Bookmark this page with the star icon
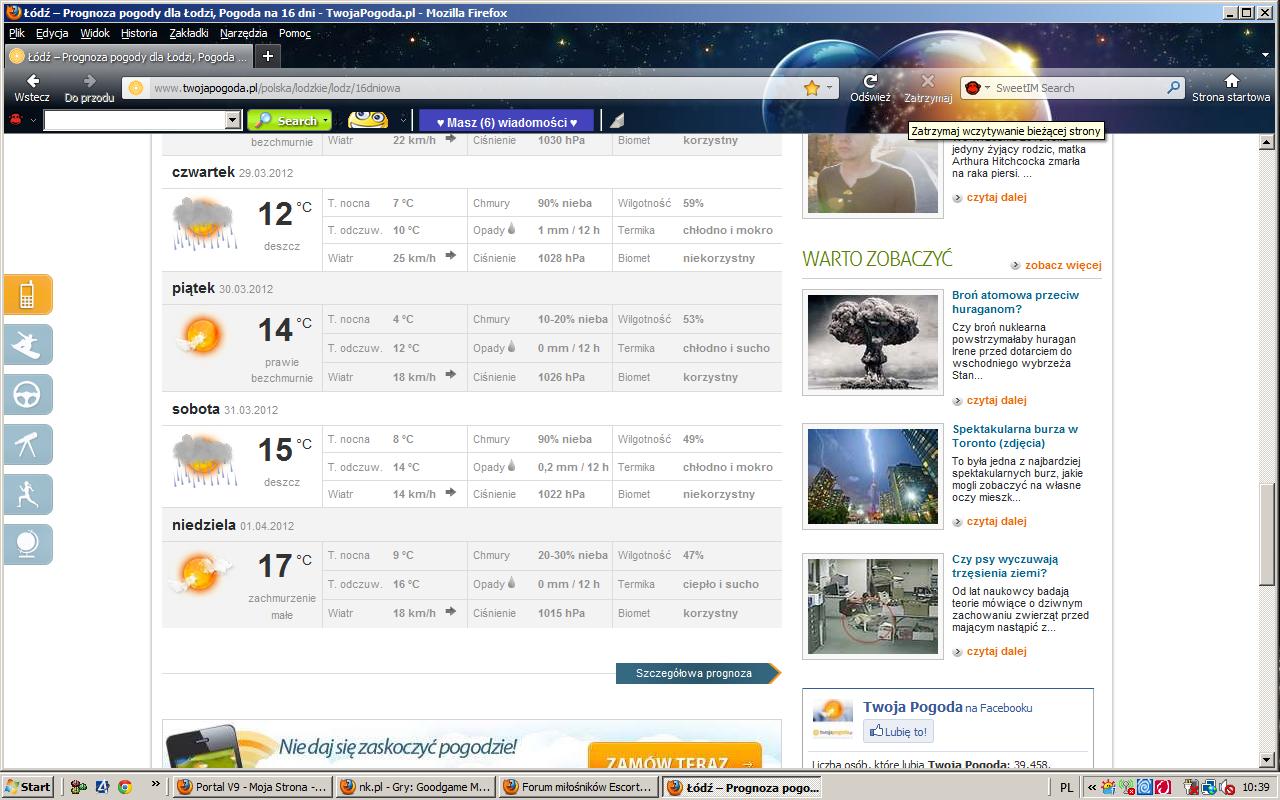This screenshot has height=800, width=1280. click(811, 88)
